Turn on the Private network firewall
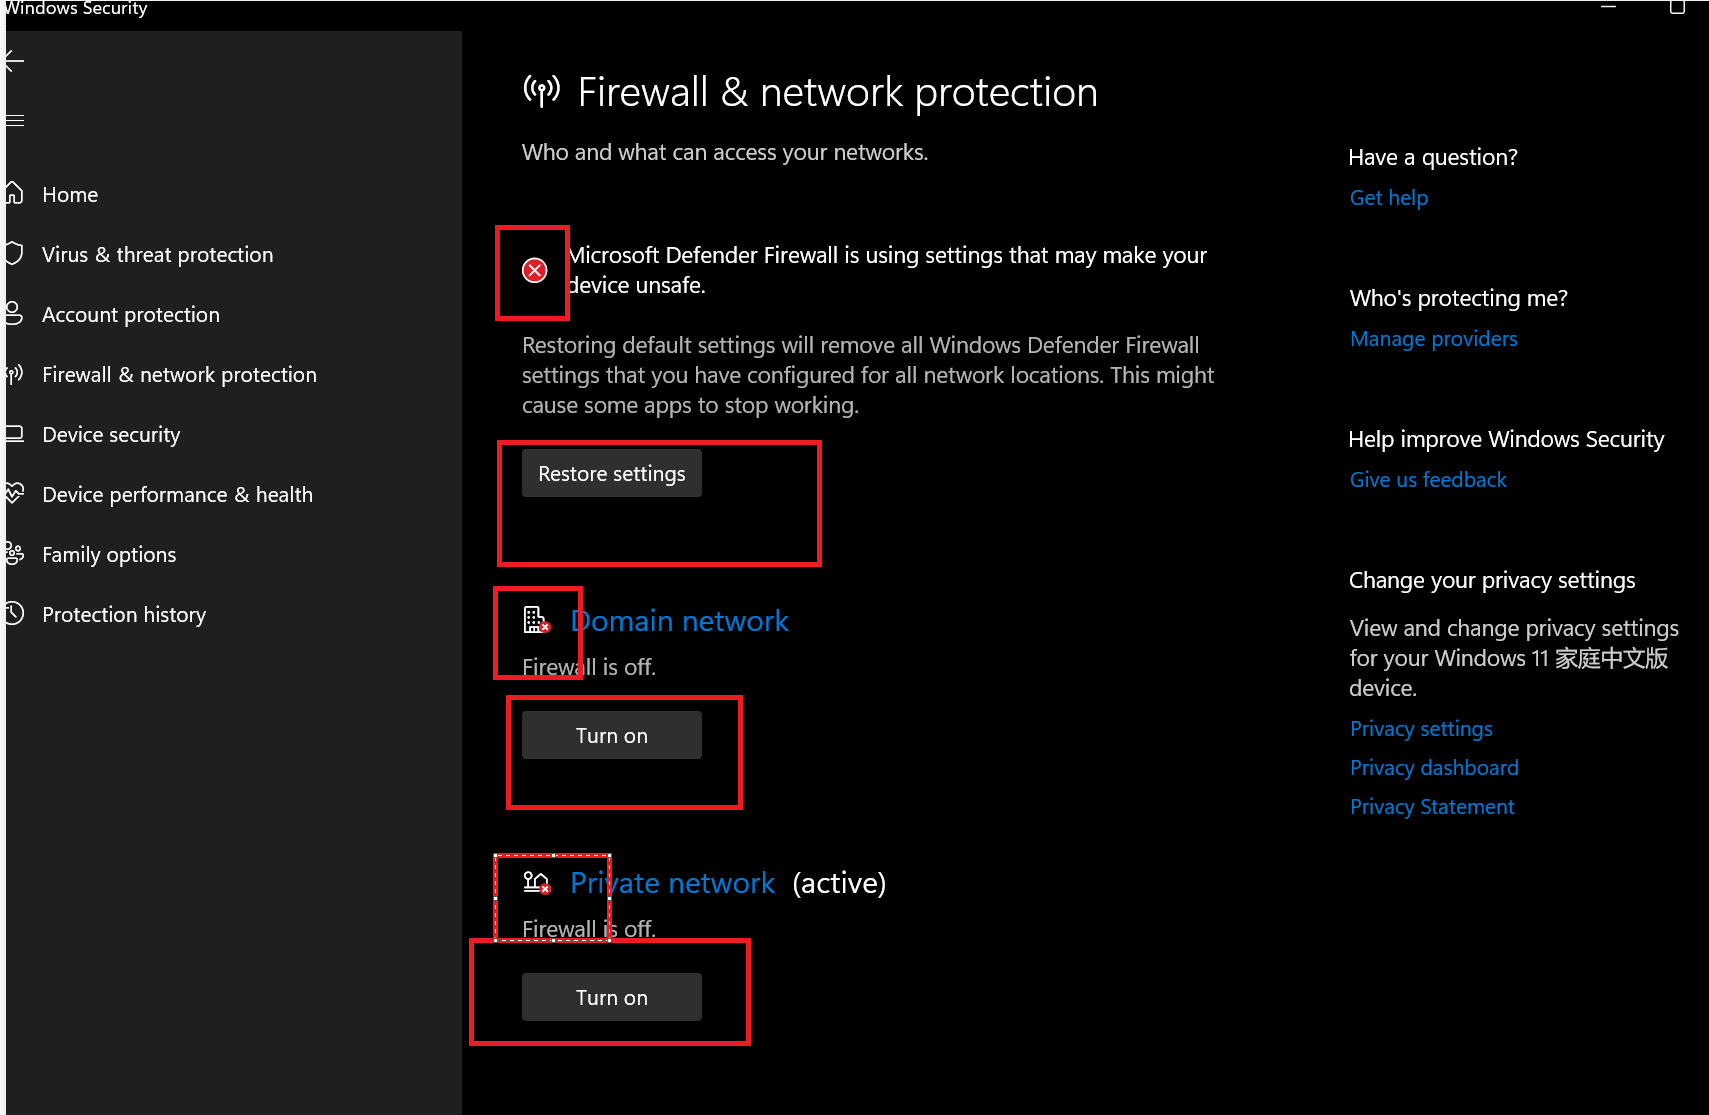 click(x=612, y=998)
